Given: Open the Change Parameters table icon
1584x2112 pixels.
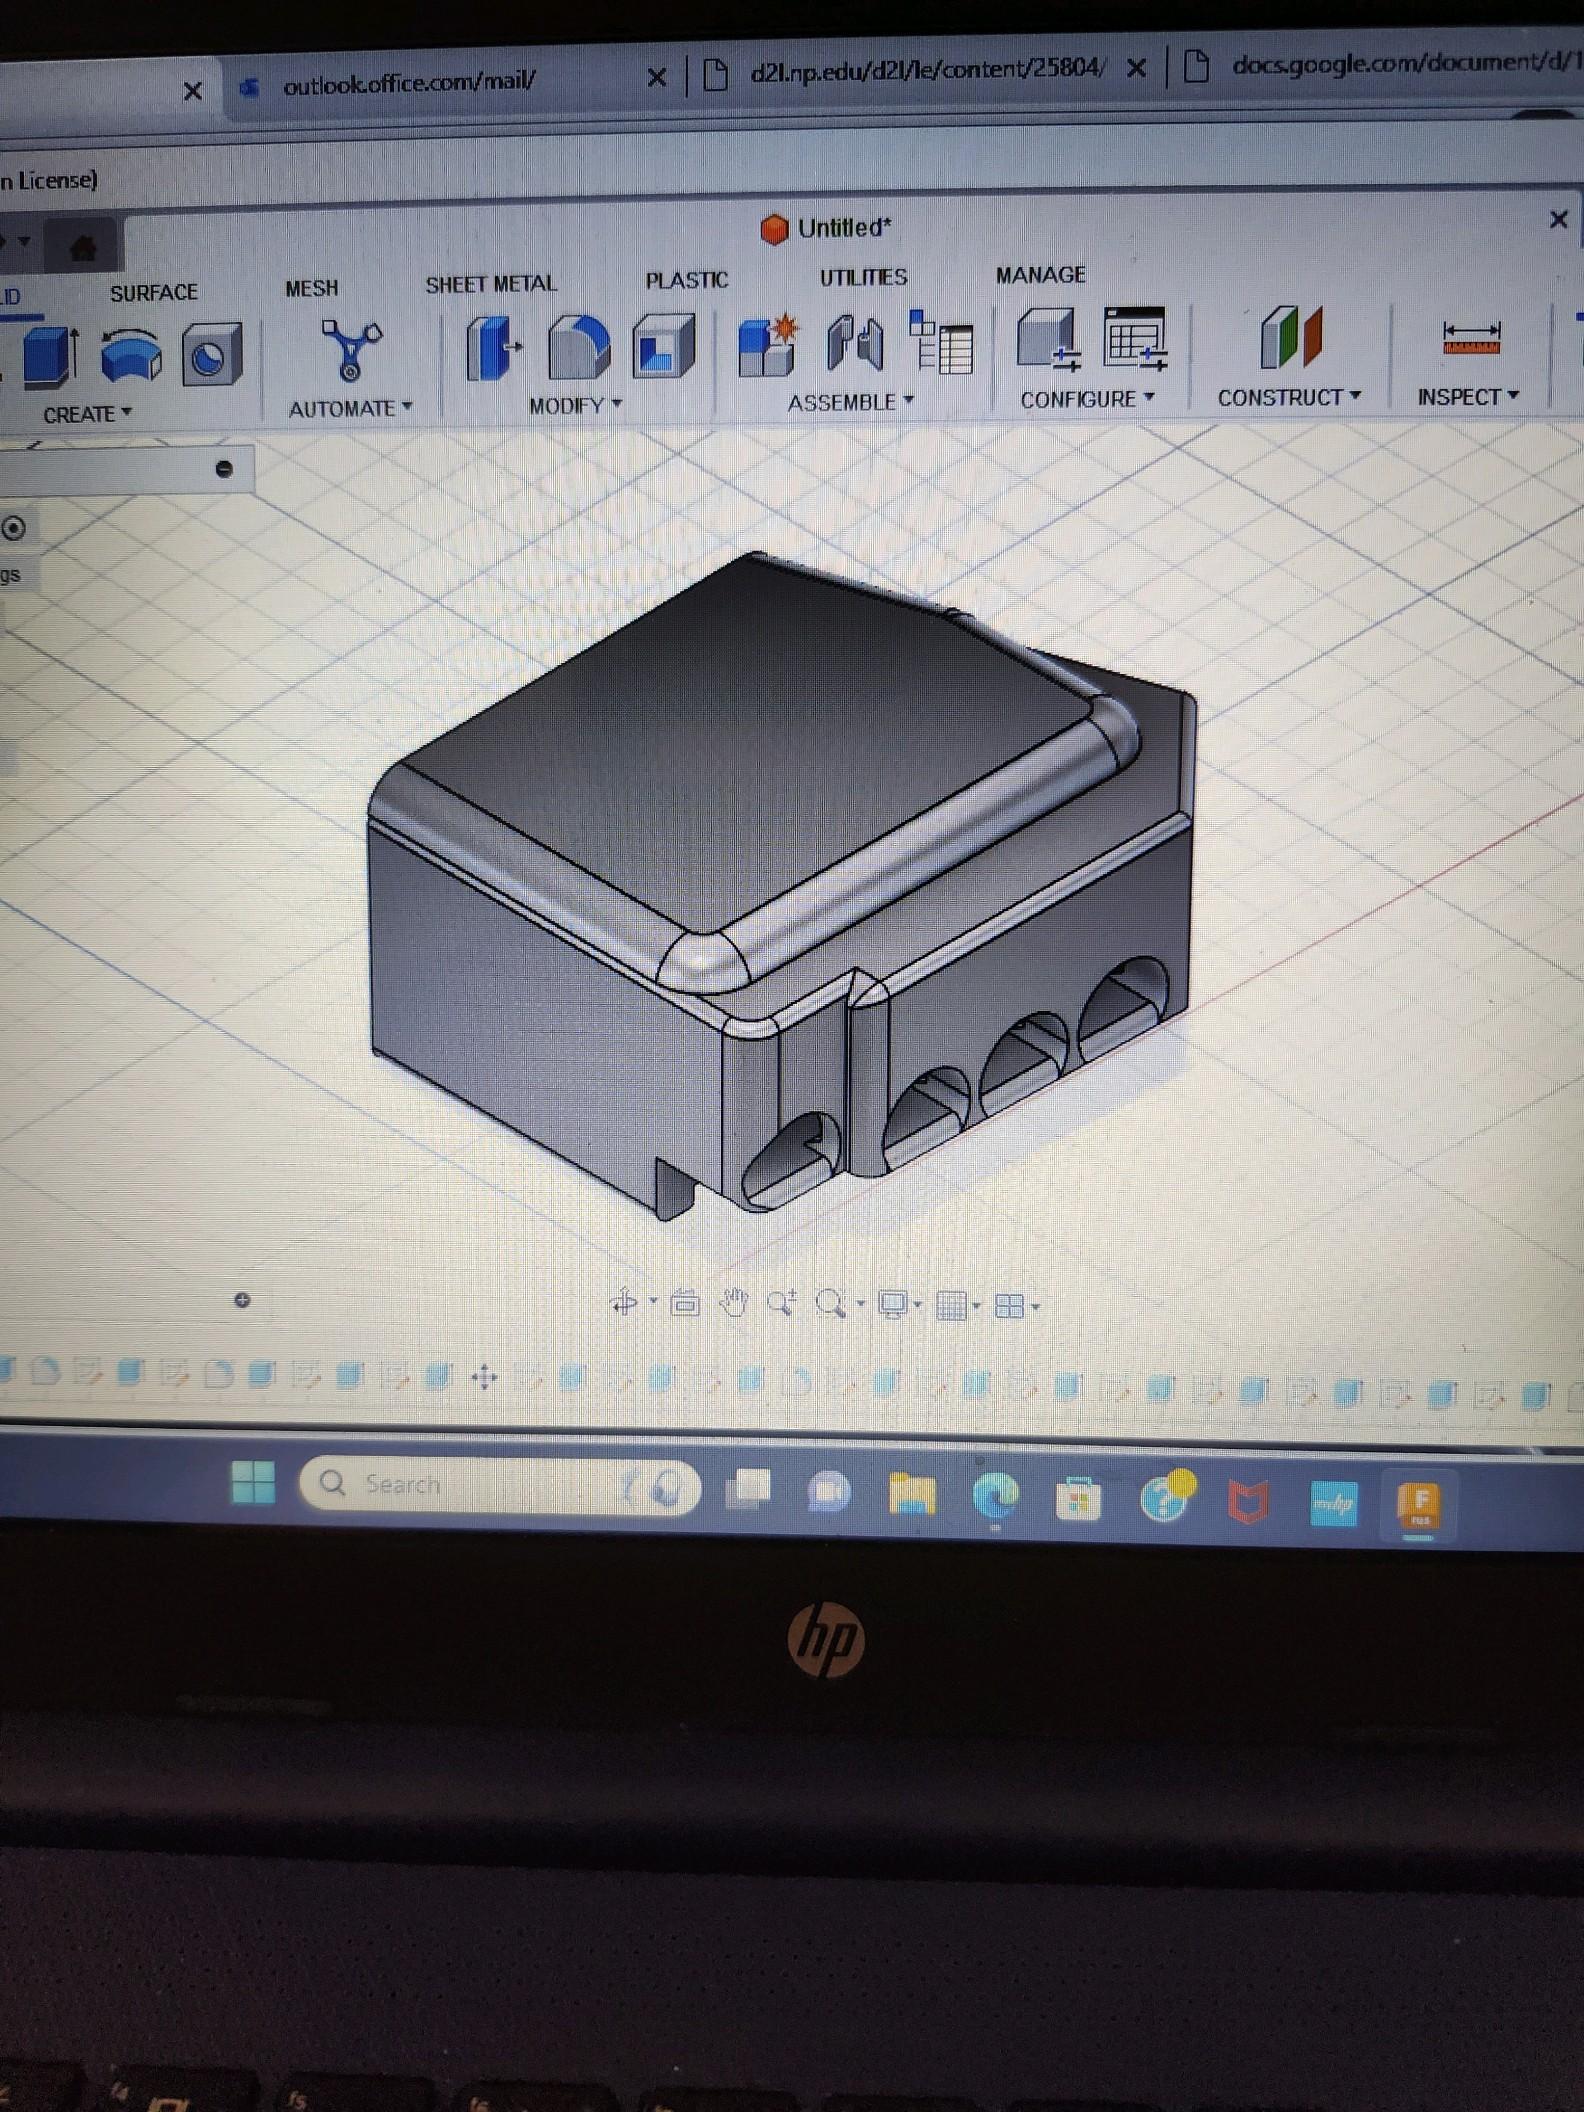Looking at the screenshot, I should click(x=1135, y=337).
